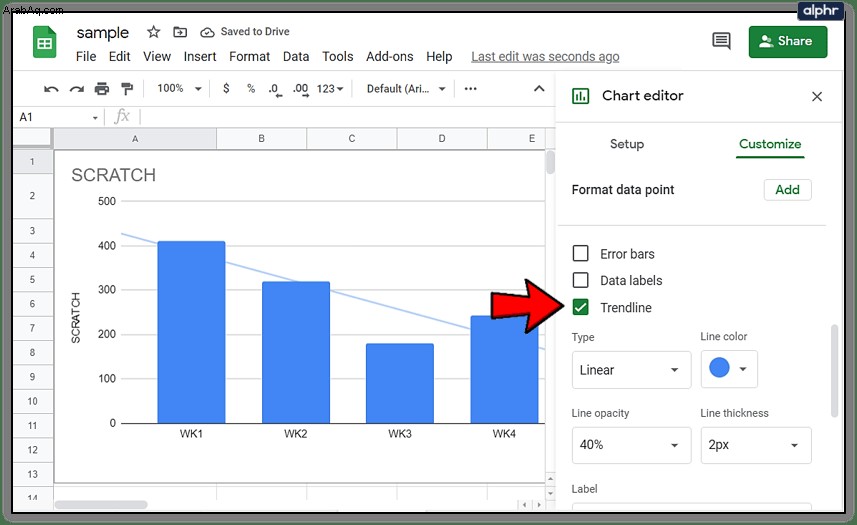
Task: Open the Linear trendline type dropdown
Action: (631, 370)
